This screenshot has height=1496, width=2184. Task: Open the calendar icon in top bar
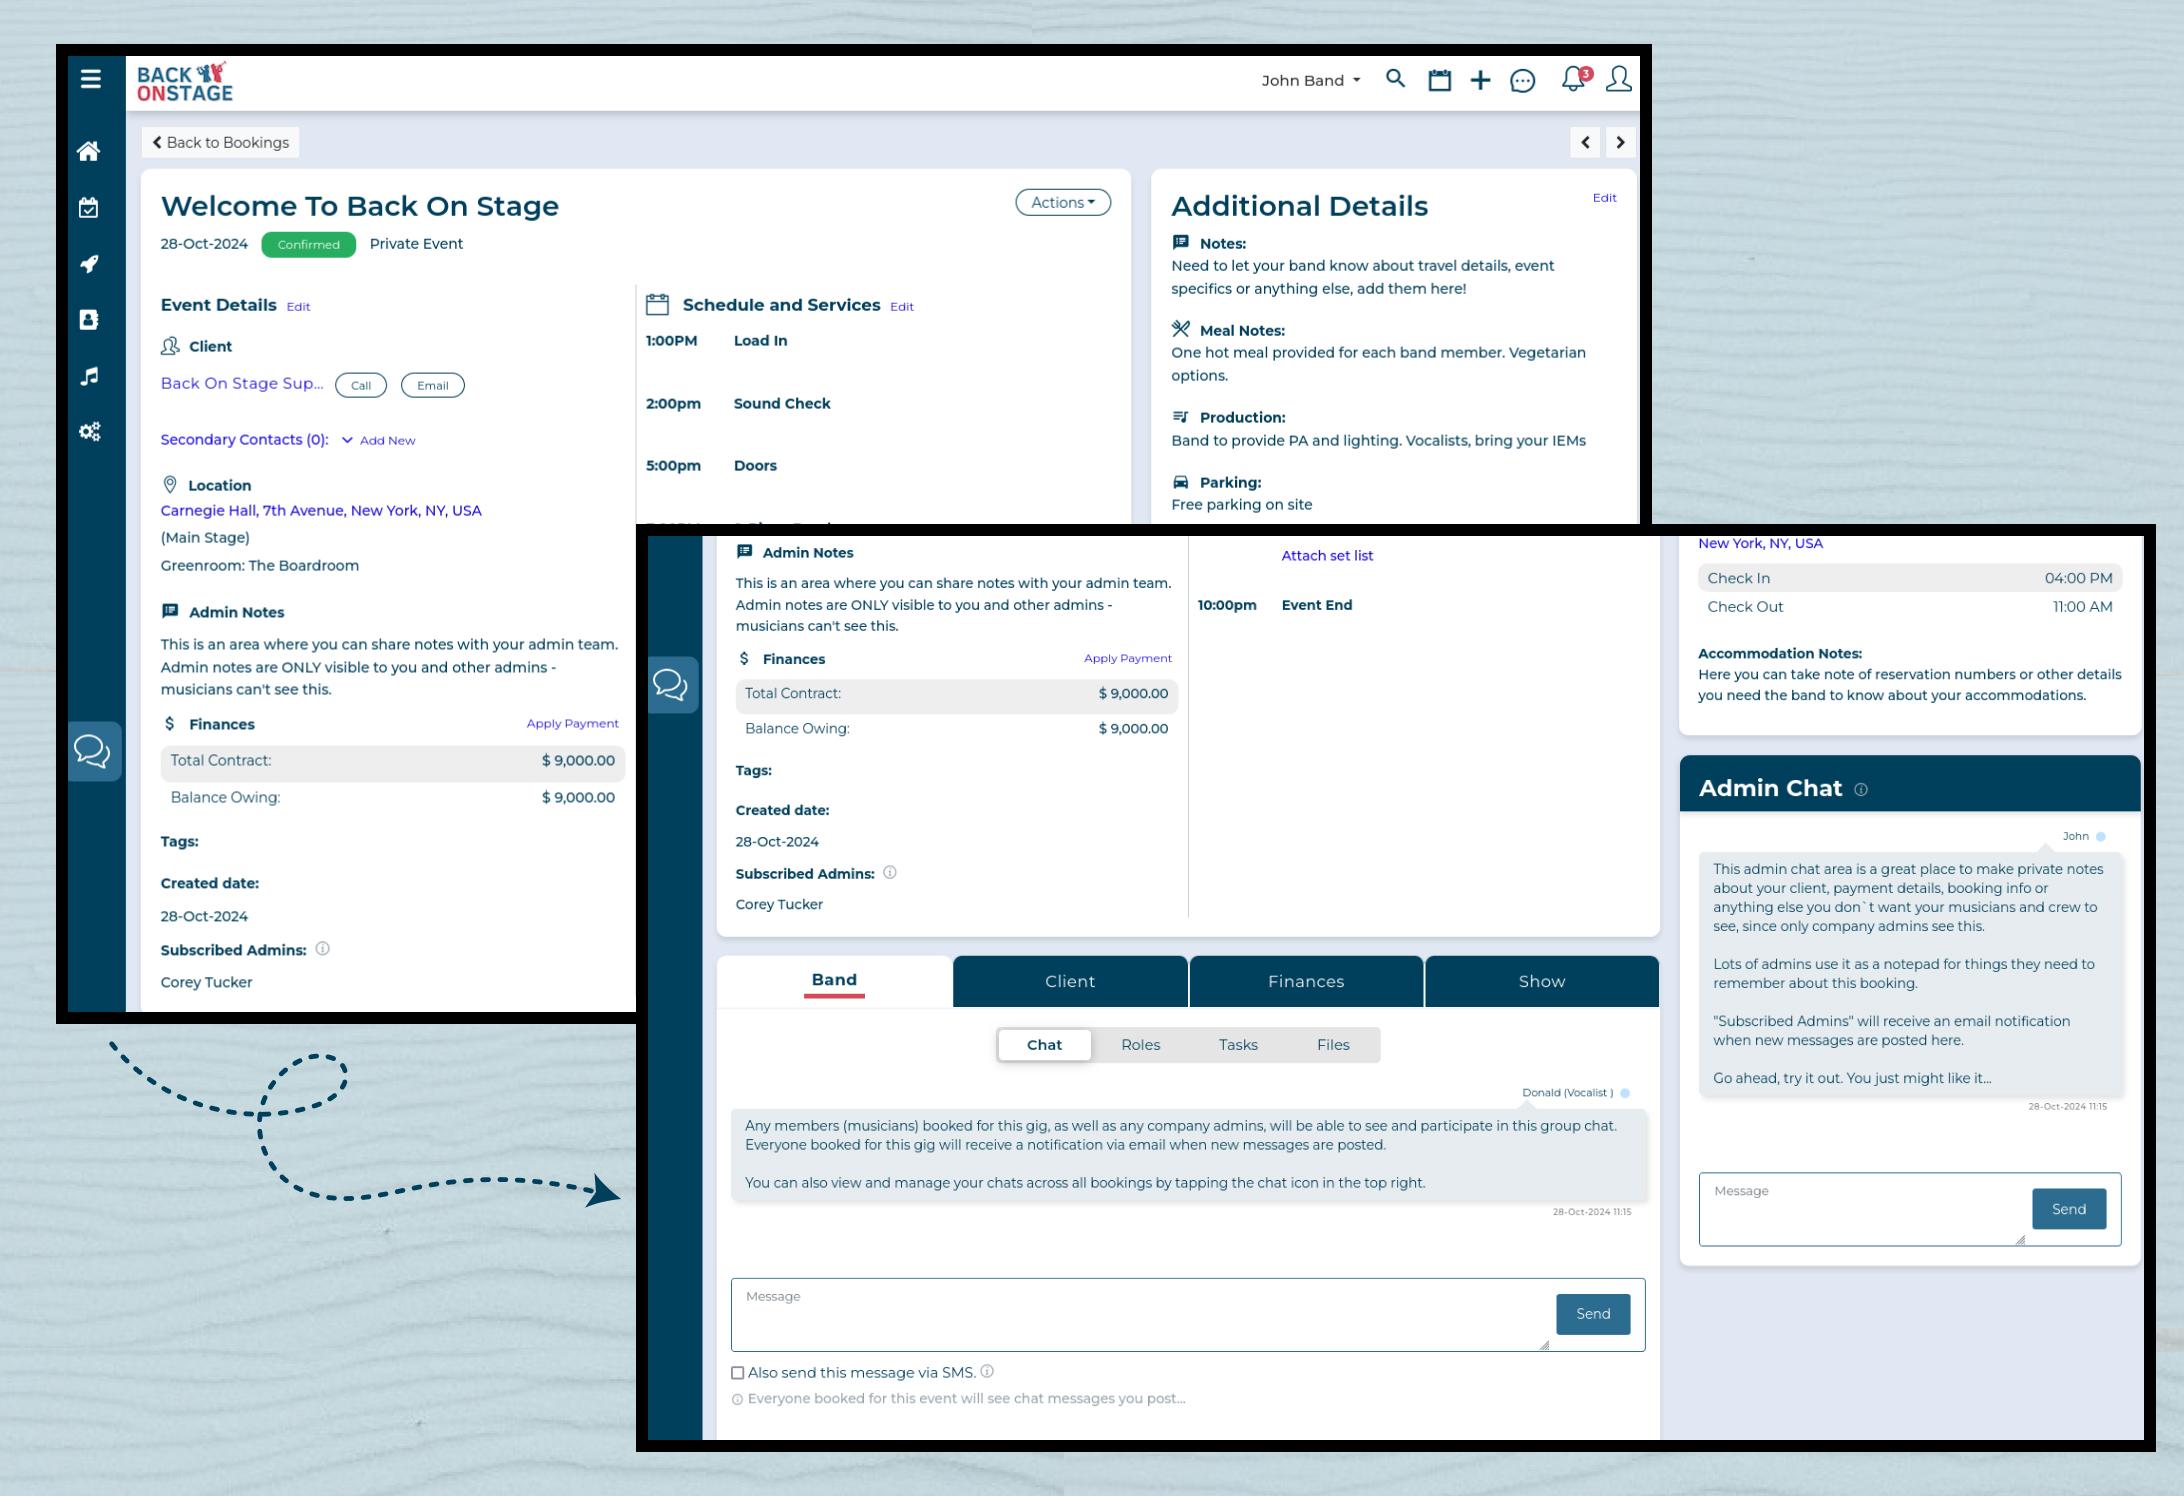point(1439,80)
